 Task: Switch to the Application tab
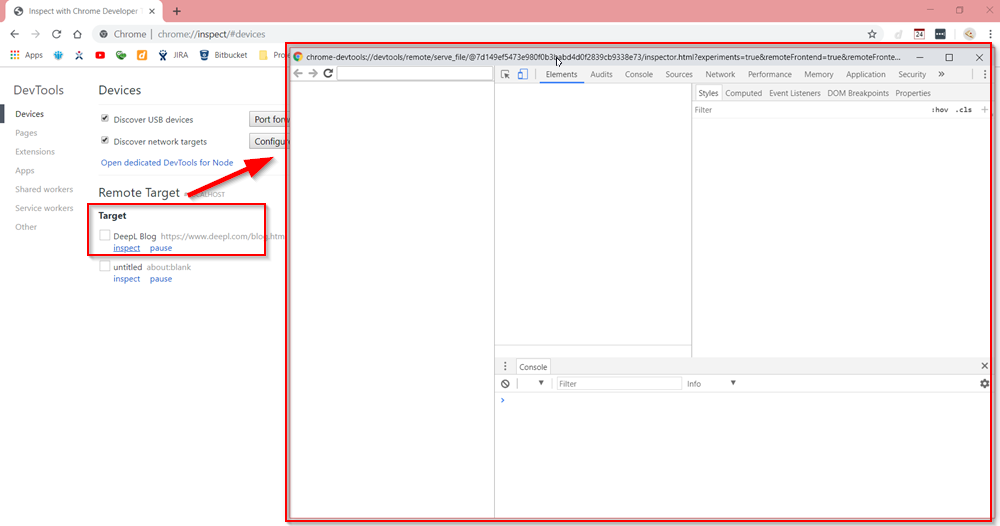click(865, 75)
